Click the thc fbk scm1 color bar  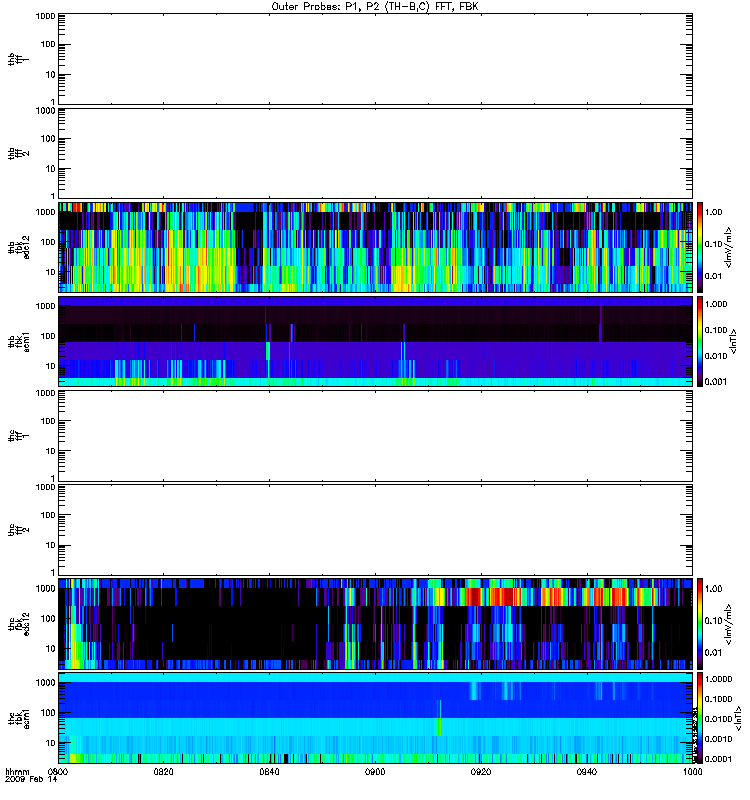[x=700, y=717]
